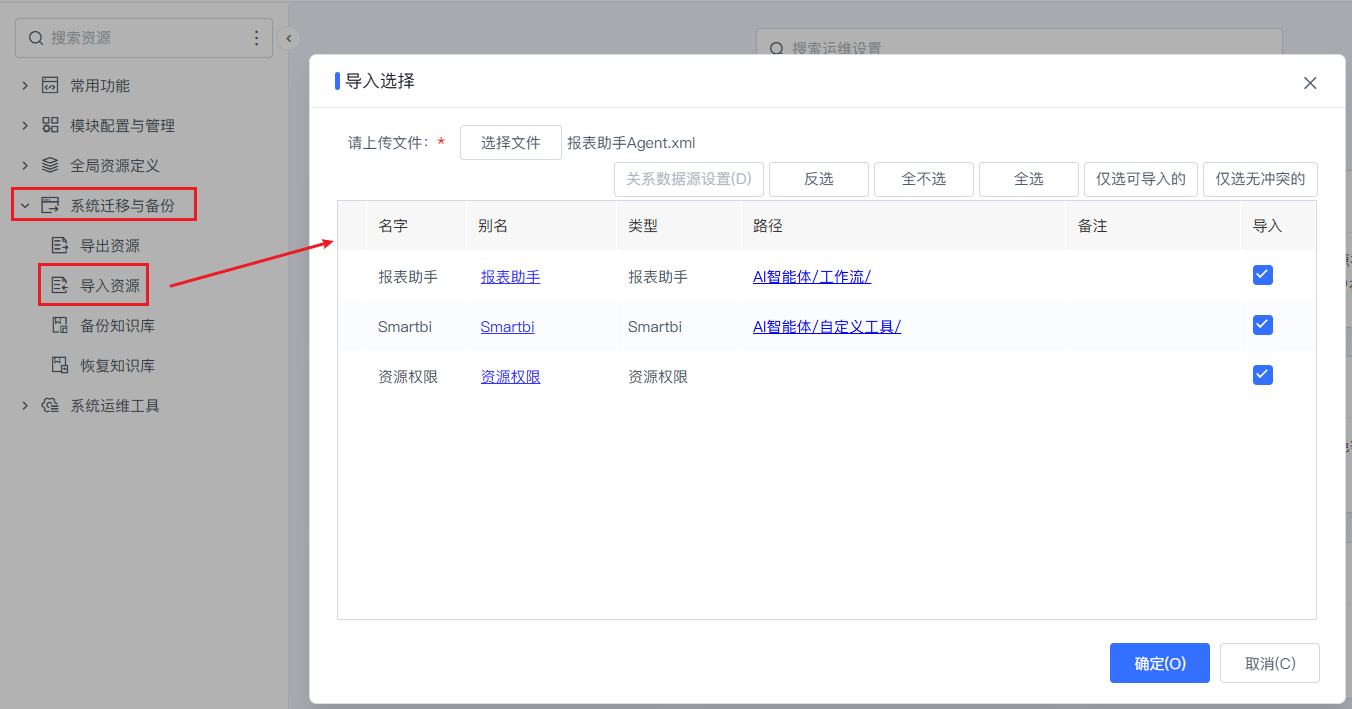1352x709 pixels.
Task: Open the 恢复知识库 menu item
Action: (x=117, y=366)
